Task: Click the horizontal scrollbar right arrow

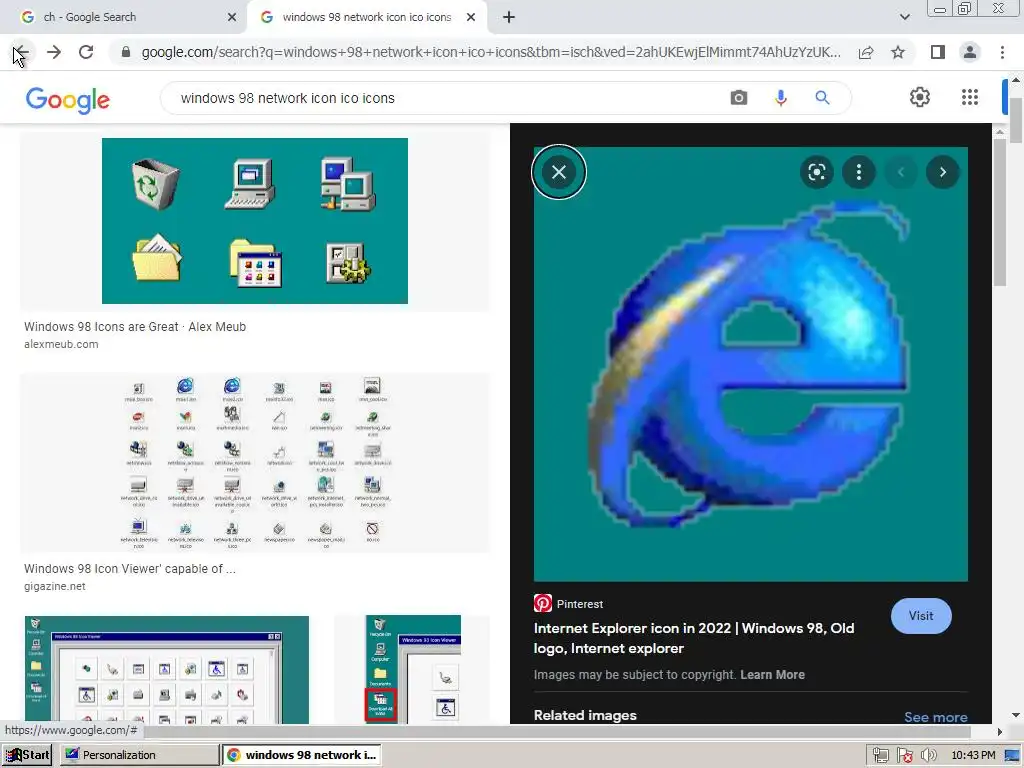Action: pyautogui.click(x=1000, y=731)
